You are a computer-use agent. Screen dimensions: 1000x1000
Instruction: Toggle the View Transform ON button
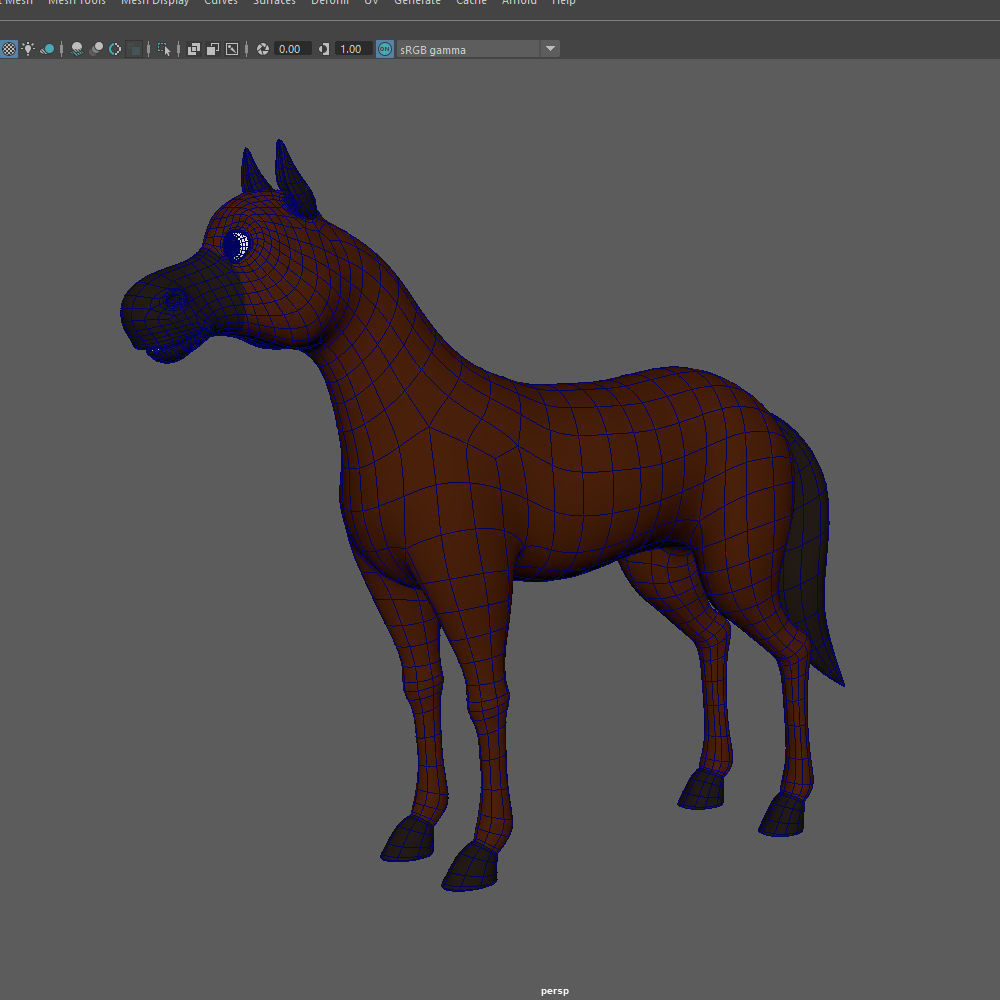point(385,49)
